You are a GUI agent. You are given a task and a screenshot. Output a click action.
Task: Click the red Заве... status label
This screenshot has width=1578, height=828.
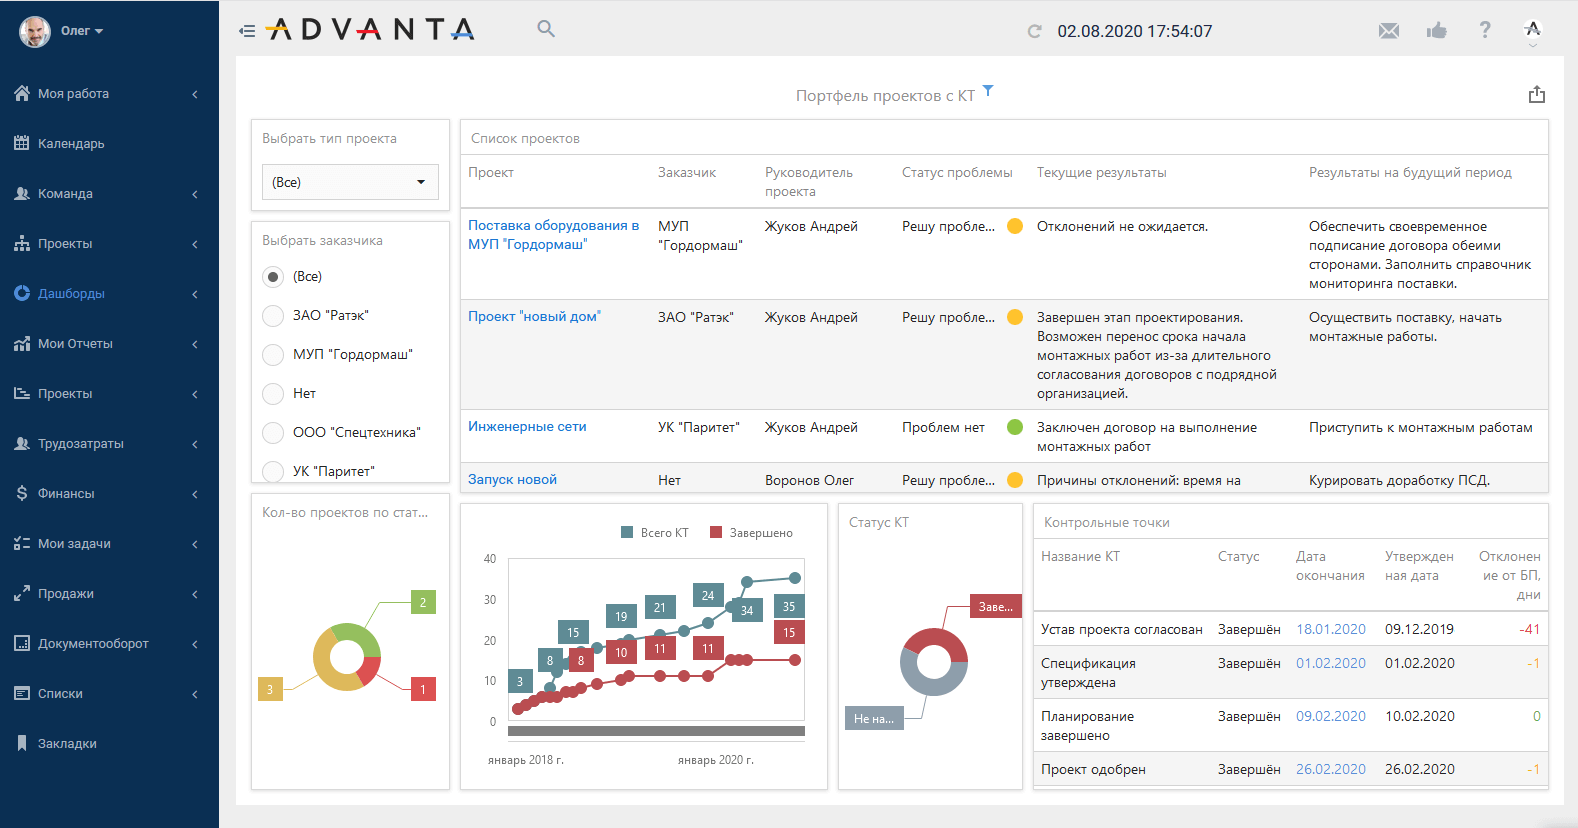(996, 606)
